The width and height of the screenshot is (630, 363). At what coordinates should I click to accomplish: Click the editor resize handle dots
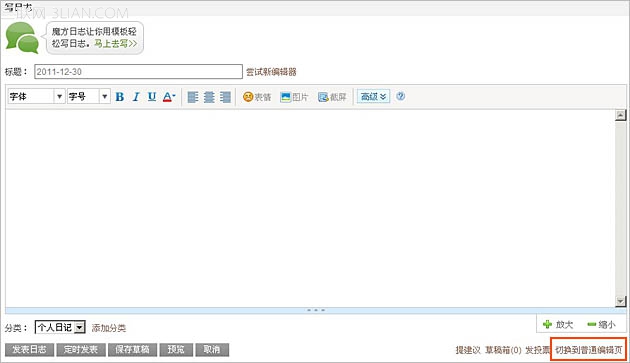coord(316,310)
